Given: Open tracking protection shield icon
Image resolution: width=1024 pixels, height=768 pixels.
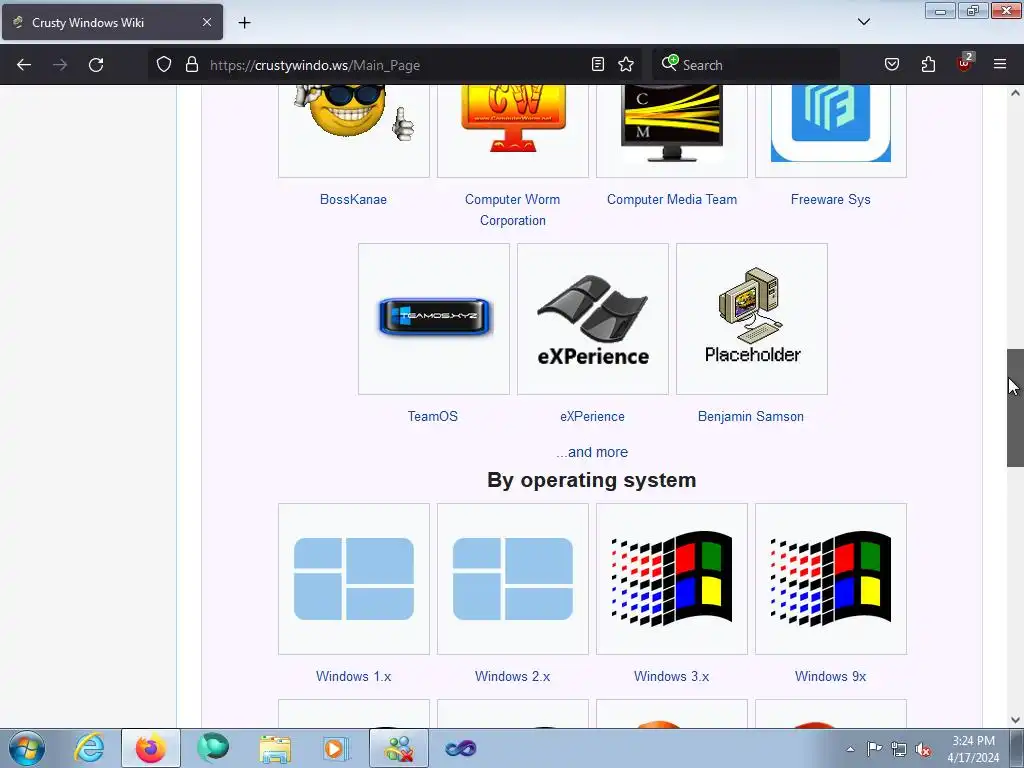Looking at the screenshot, I should coord(164,64).
